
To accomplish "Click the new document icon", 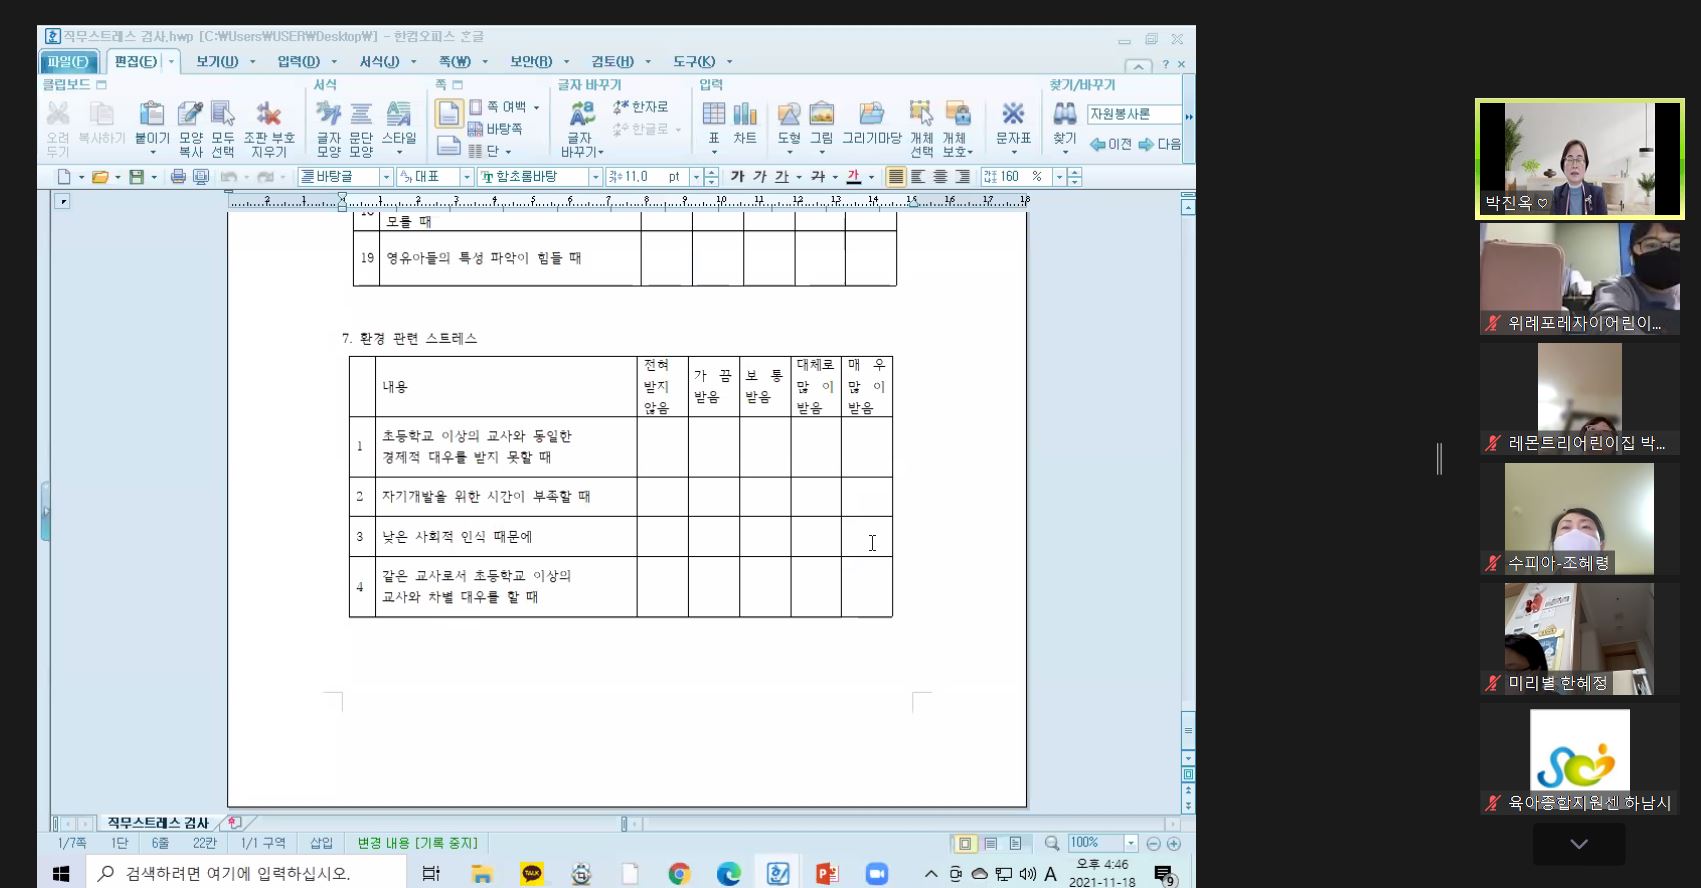I will 64,177.
